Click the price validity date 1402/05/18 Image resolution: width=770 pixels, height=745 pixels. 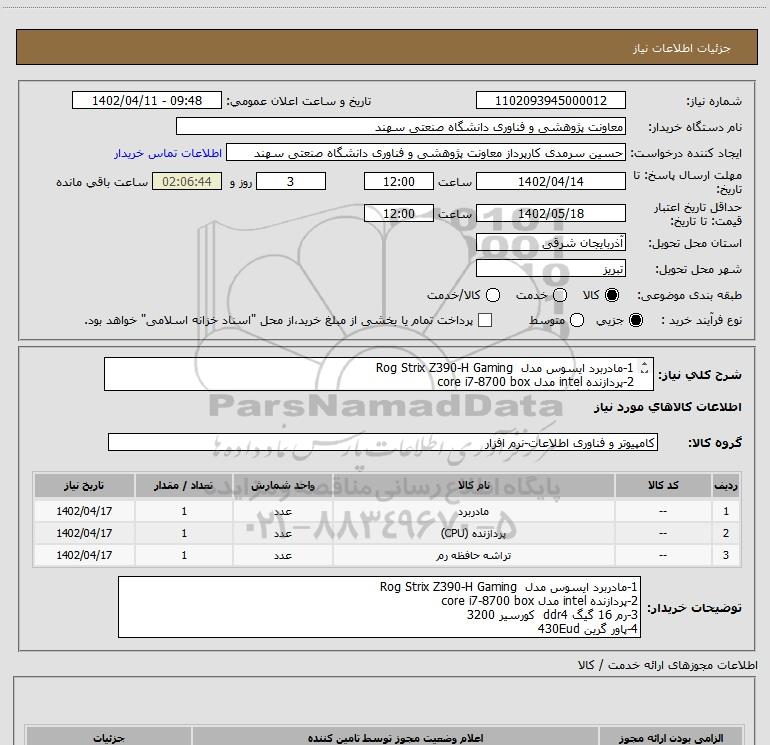click(x=550, y=213)
